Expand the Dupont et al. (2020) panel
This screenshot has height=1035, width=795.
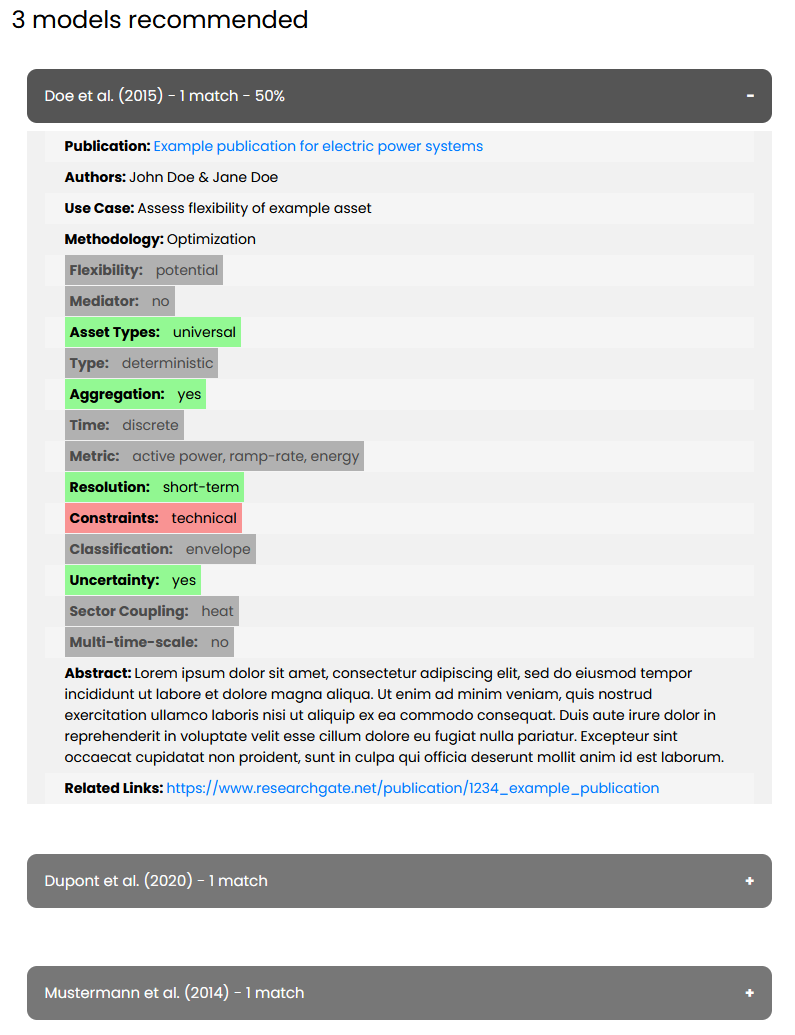point(398,881)
